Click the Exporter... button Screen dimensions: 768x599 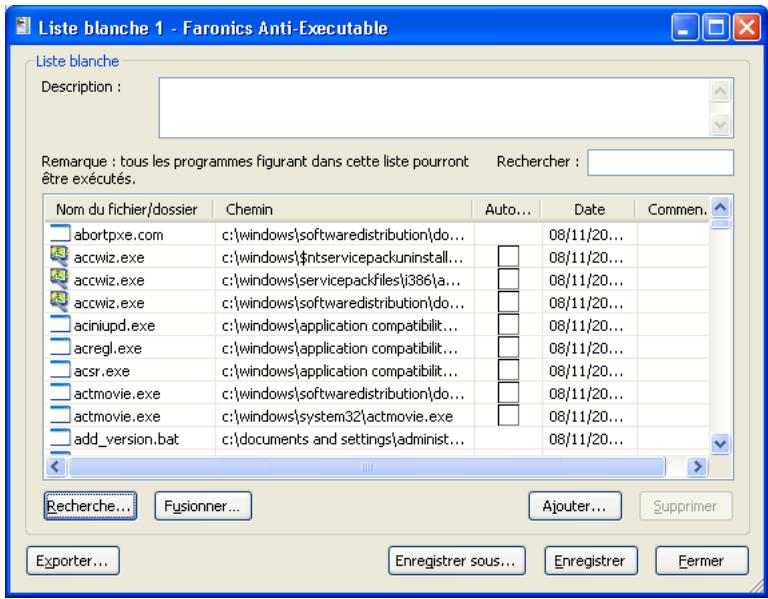[x=72, y=560]
